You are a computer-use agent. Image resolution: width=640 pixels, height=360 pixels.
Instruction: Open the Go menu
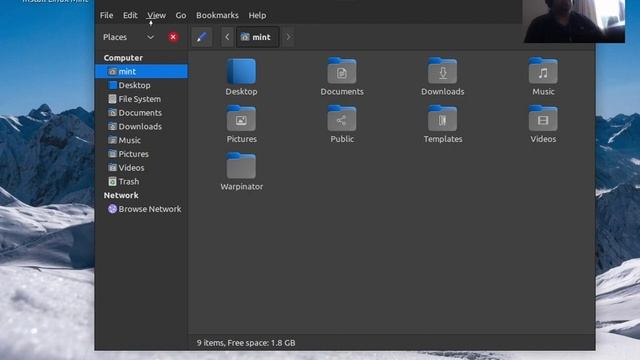pyautogui.click(x=181, y=15)
